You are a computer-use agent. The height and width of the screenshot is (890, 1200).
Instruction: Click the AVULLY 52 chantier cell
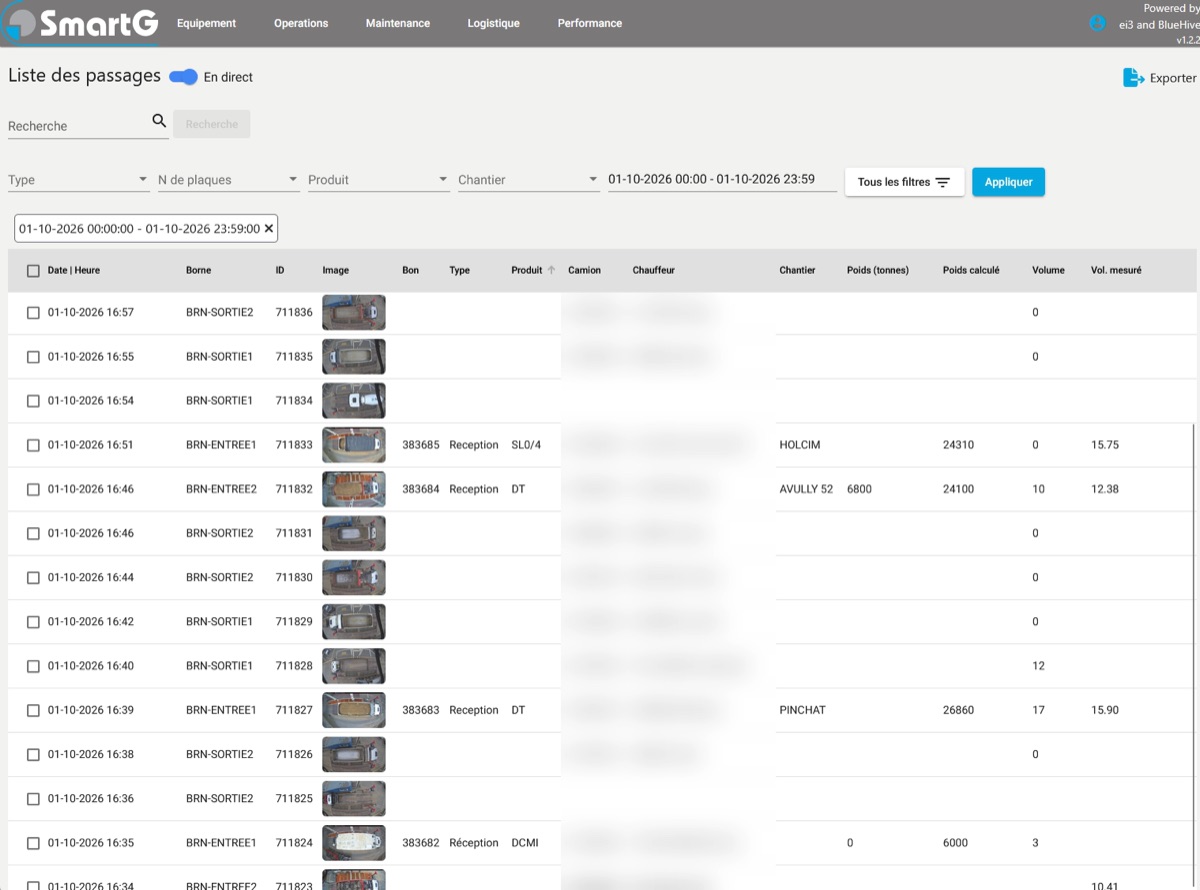click(x=806, y=489)
